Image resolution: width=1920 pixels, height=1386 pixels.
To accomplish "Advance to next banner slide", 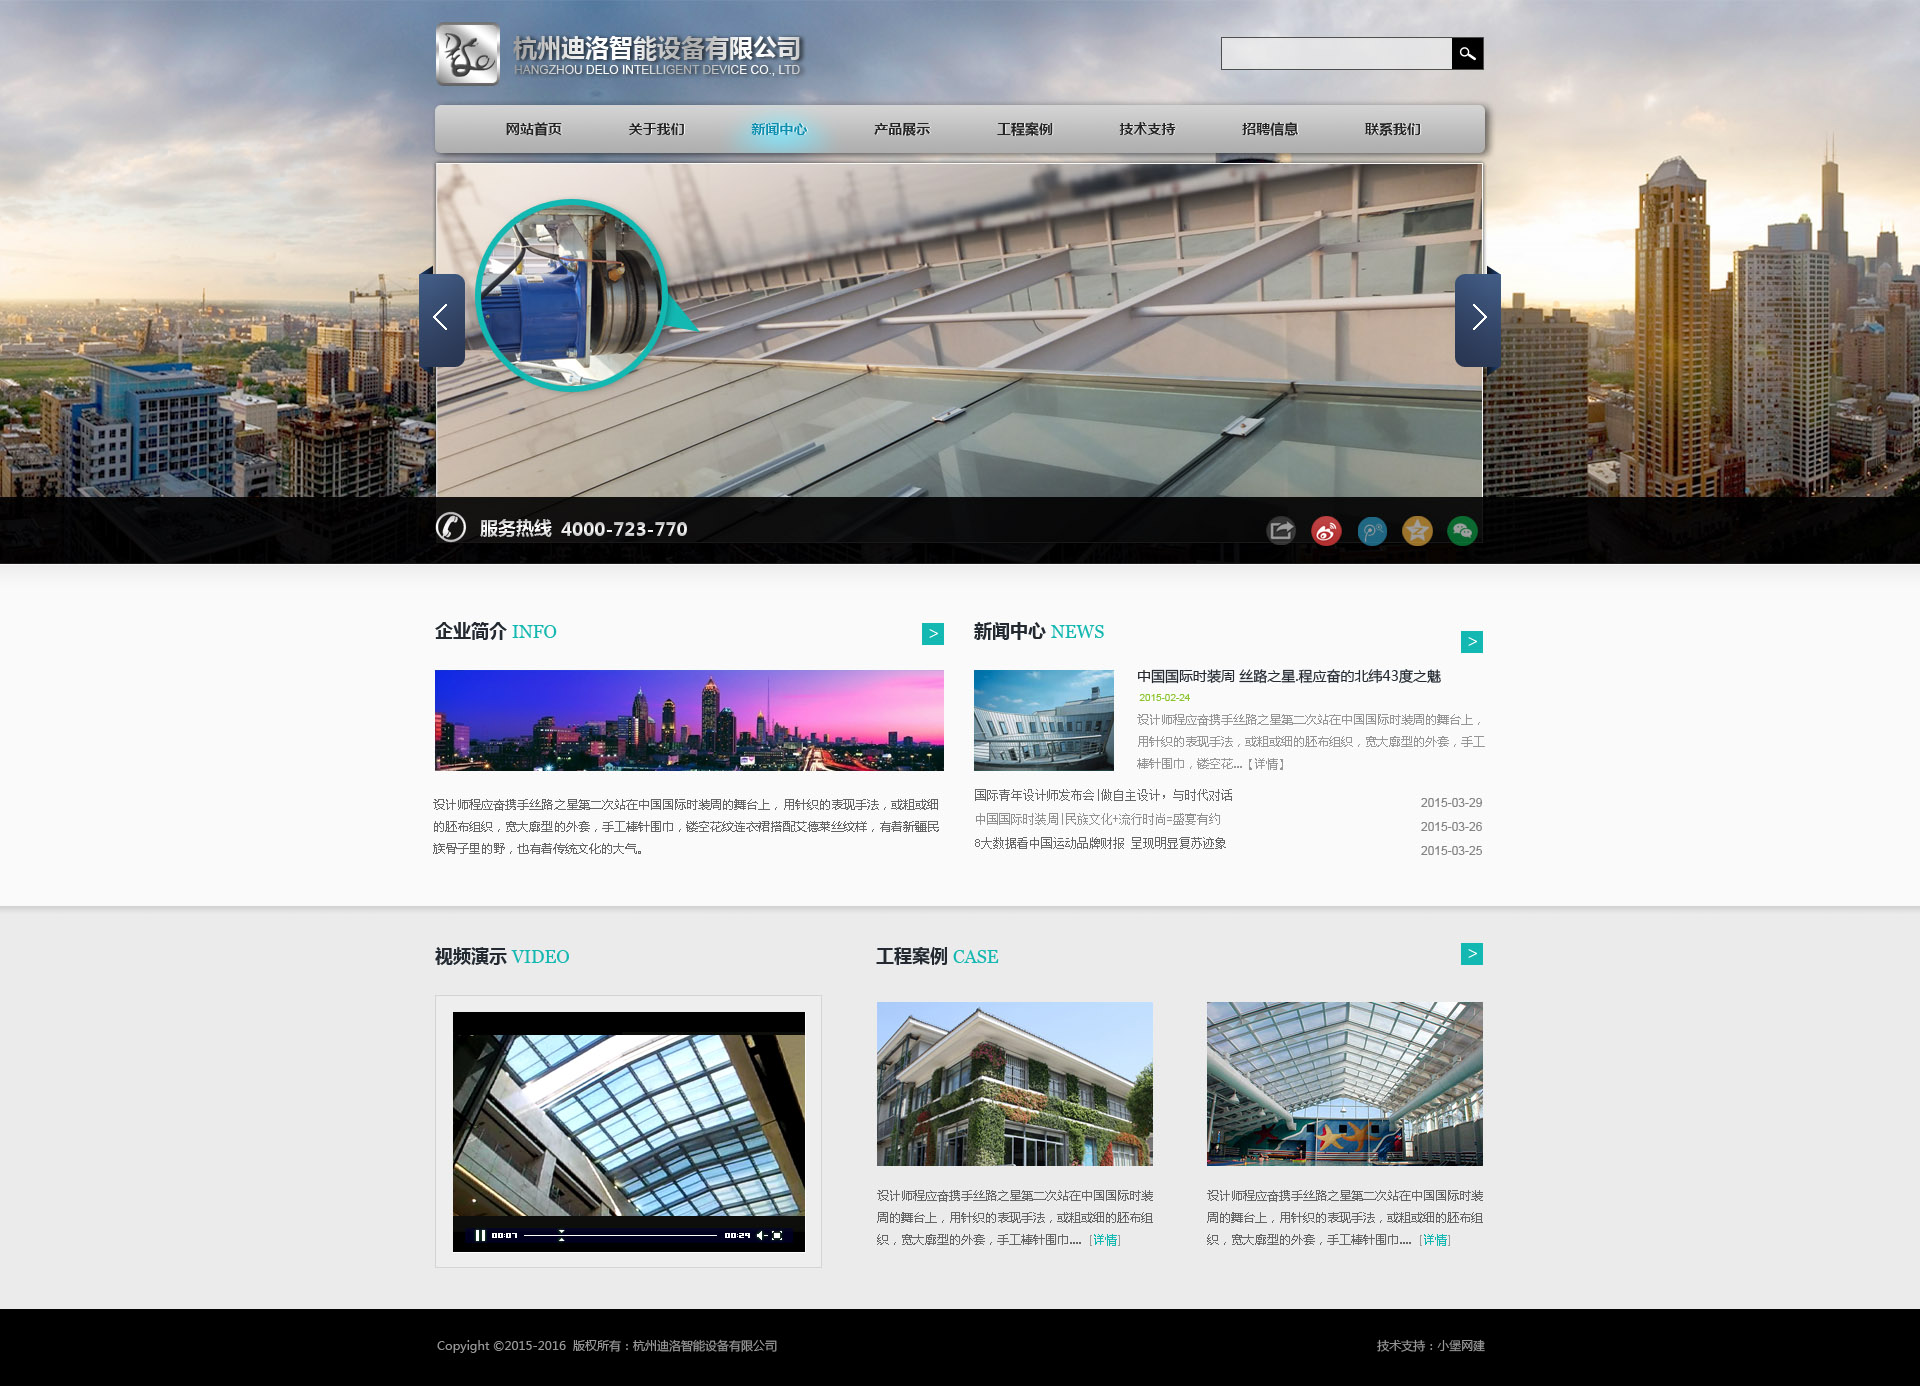I will (1478, 318).
